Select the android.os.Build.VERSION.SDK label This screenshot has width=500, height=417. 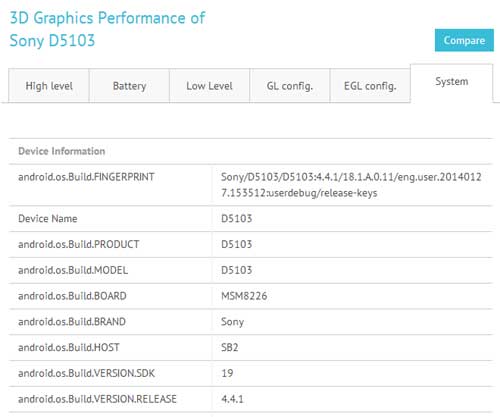pos(87,373)
